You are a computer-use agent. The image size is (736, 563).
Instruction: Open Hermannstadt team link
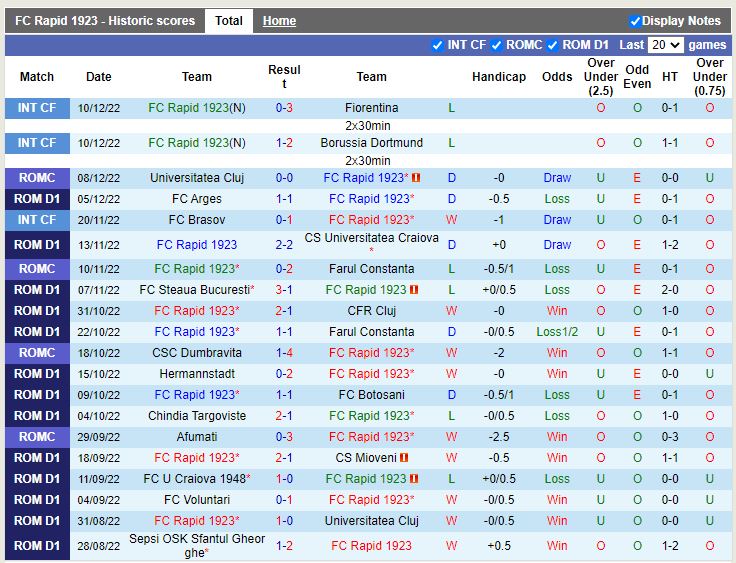197,374
